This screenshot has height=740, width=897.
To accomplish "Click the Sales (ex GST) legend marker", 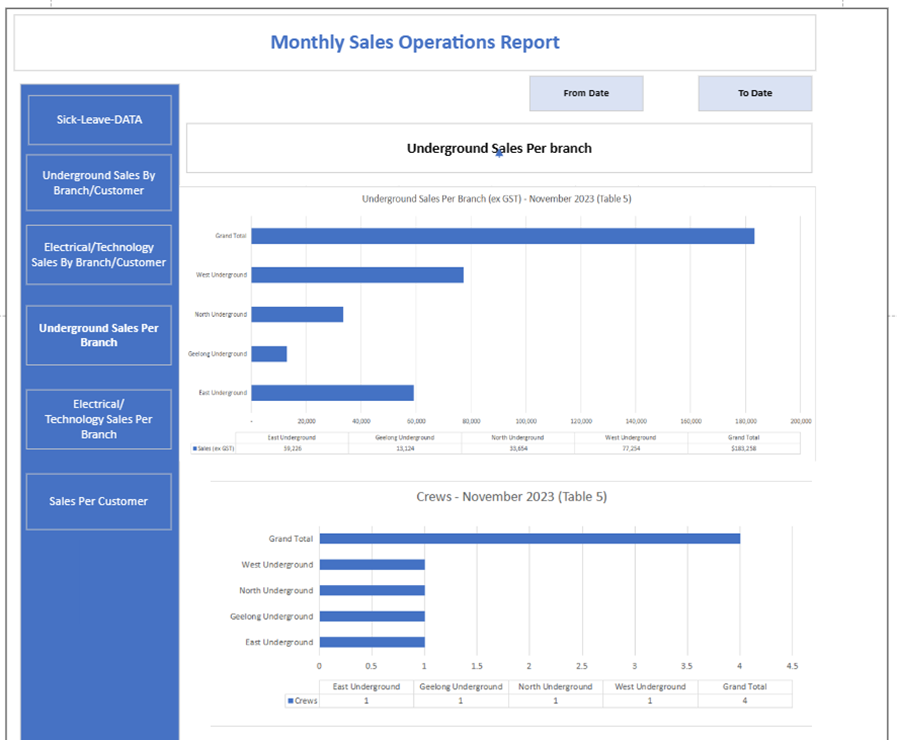I will 193,450.
